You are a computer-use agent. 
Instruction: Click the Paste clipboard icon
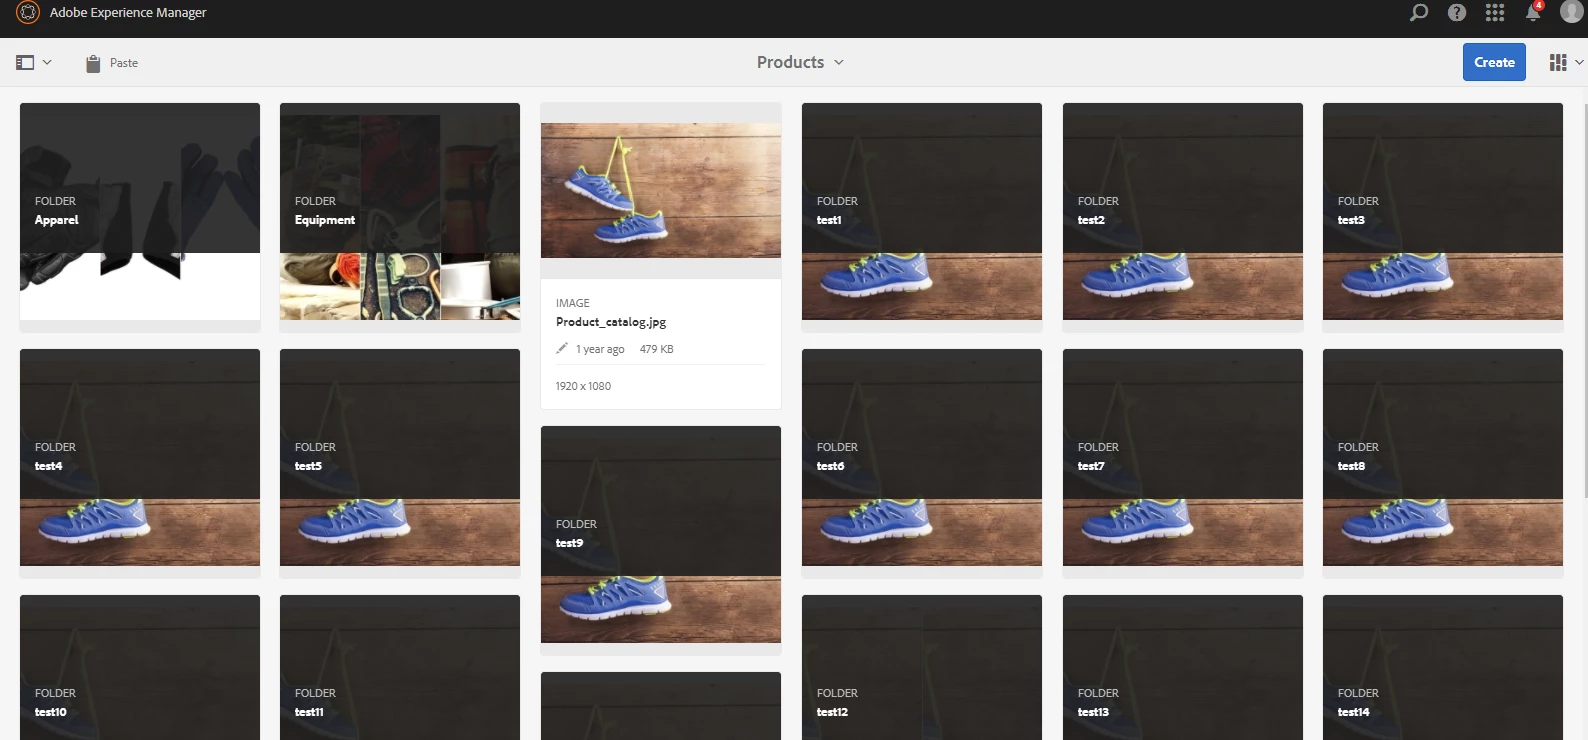(x=93, y=63)
